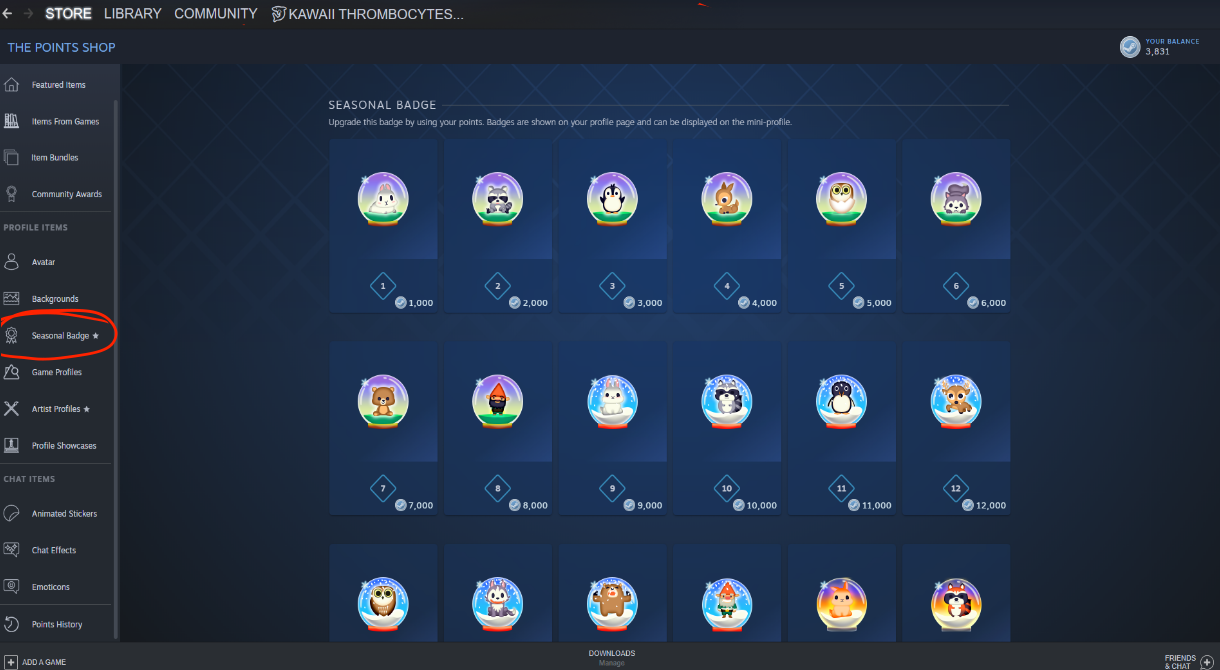Select Items From Games in sidebar
The height and width of the screenshot is (670, 1220).
[65, 121]
